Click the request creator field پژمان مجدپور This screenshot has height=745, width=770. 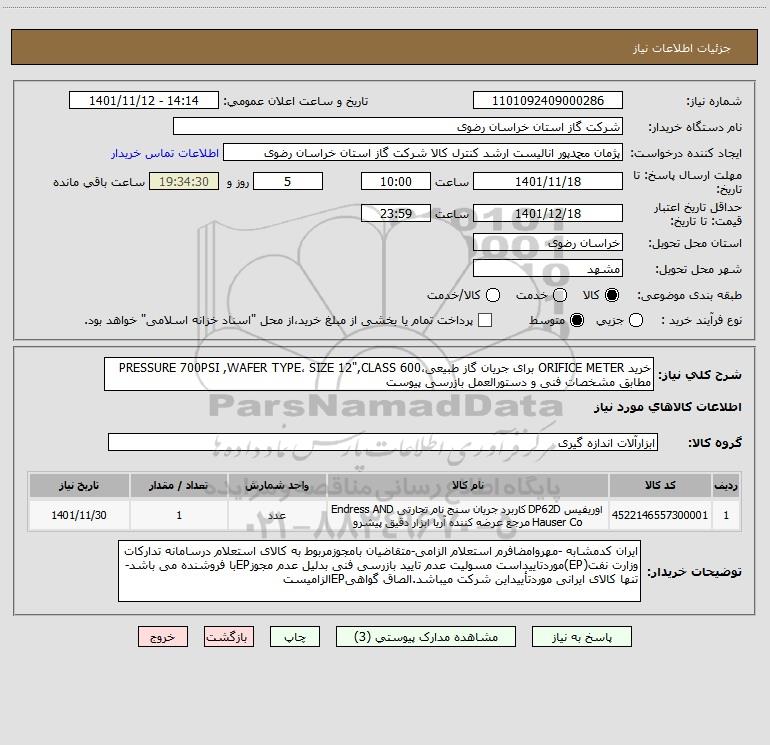[x=423, y=152]
